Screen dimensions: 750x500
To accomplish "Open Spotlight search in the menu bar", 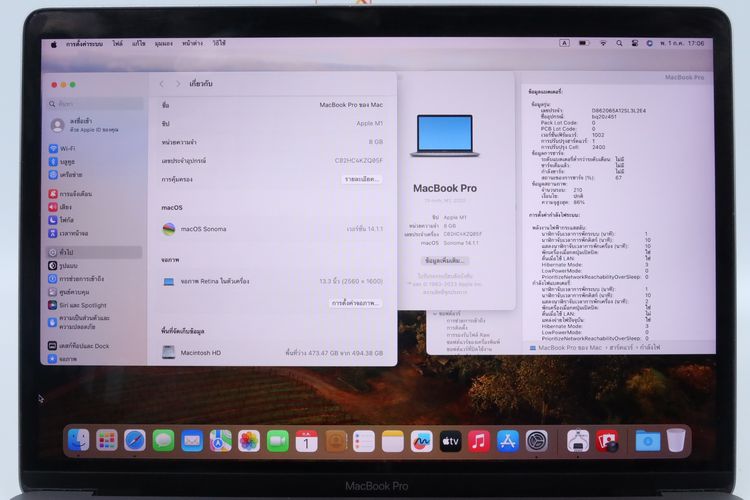I will (x=619, y=43).
